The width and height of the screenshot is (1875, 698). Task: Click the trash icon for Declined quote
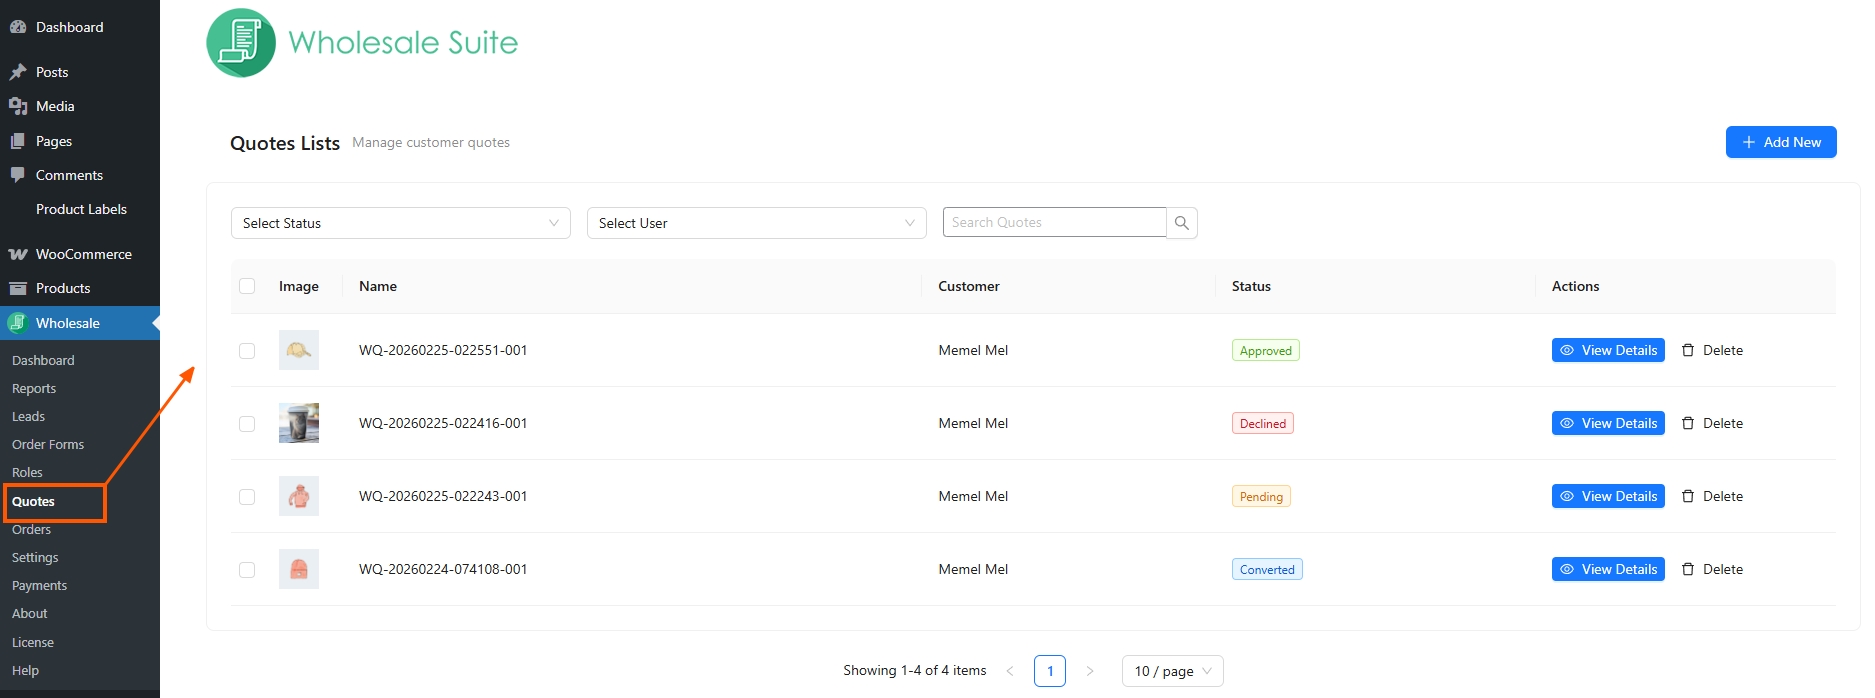pyautogui.click(x=1688, y=423)
